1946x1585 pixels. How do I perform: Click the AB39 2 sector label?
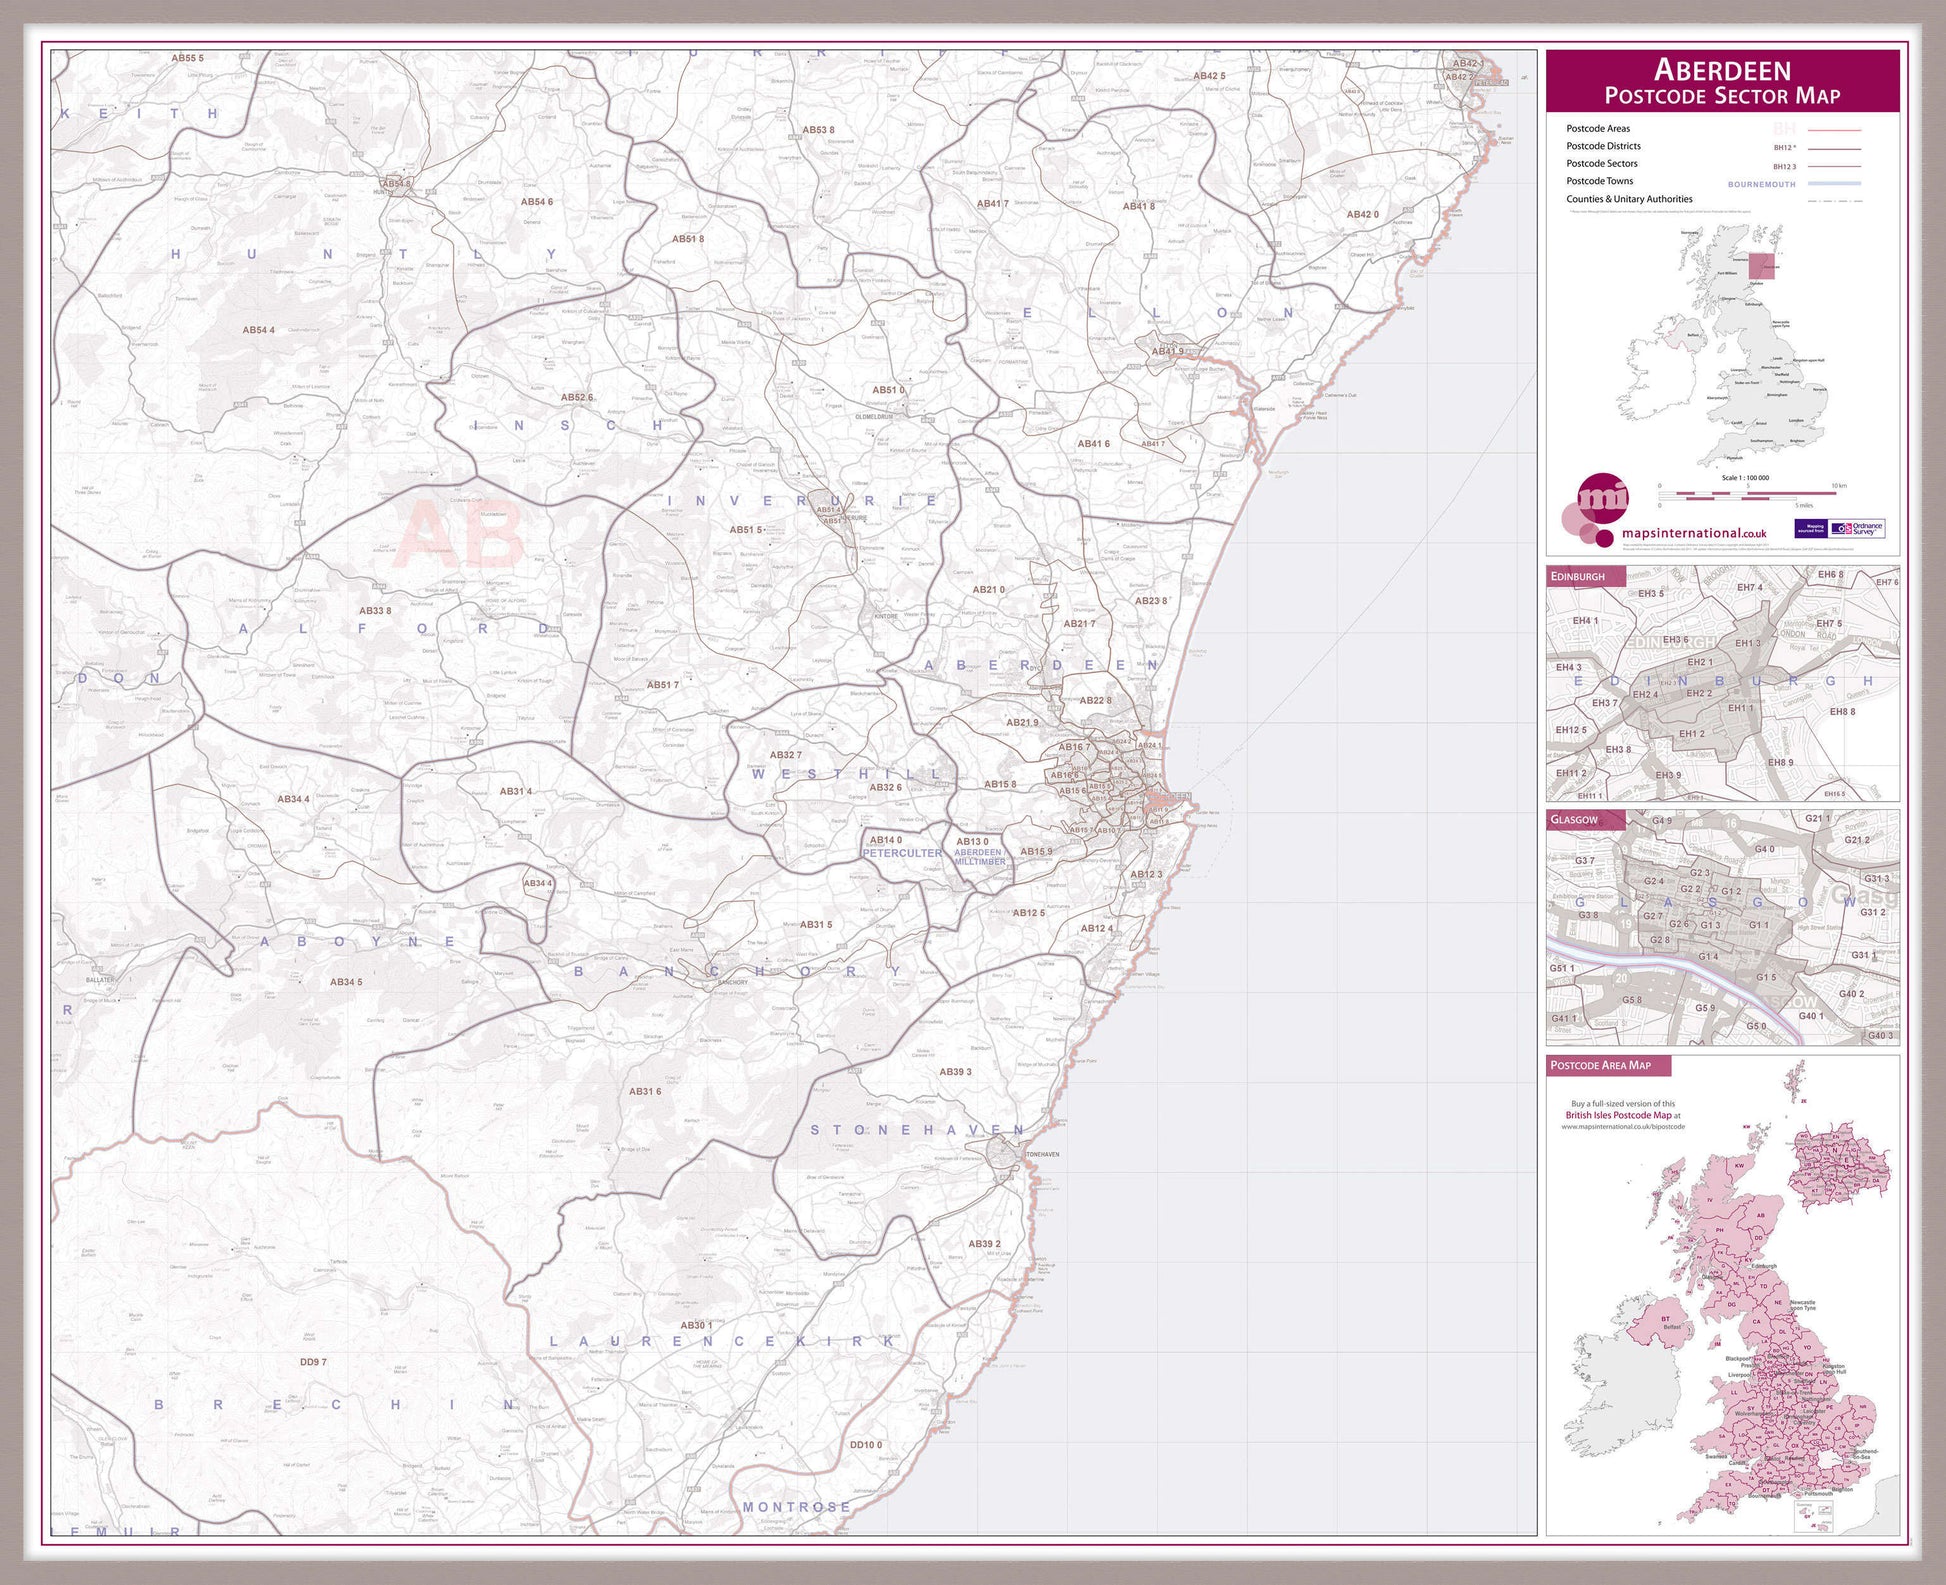(x=984, y=1244)
